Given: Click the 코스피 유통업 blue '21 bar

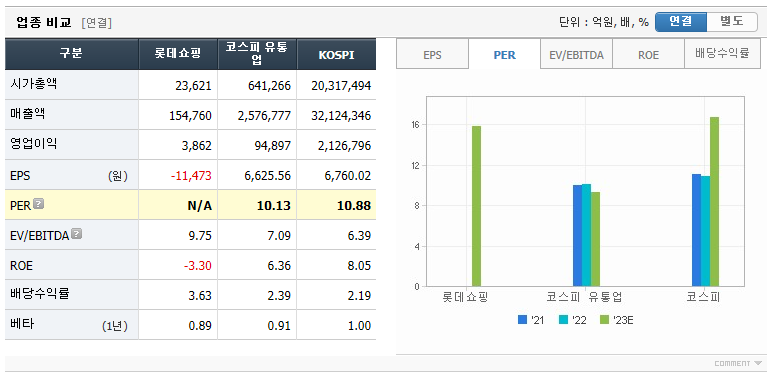Looking at the screenshot, I should [x=577, y=236].
